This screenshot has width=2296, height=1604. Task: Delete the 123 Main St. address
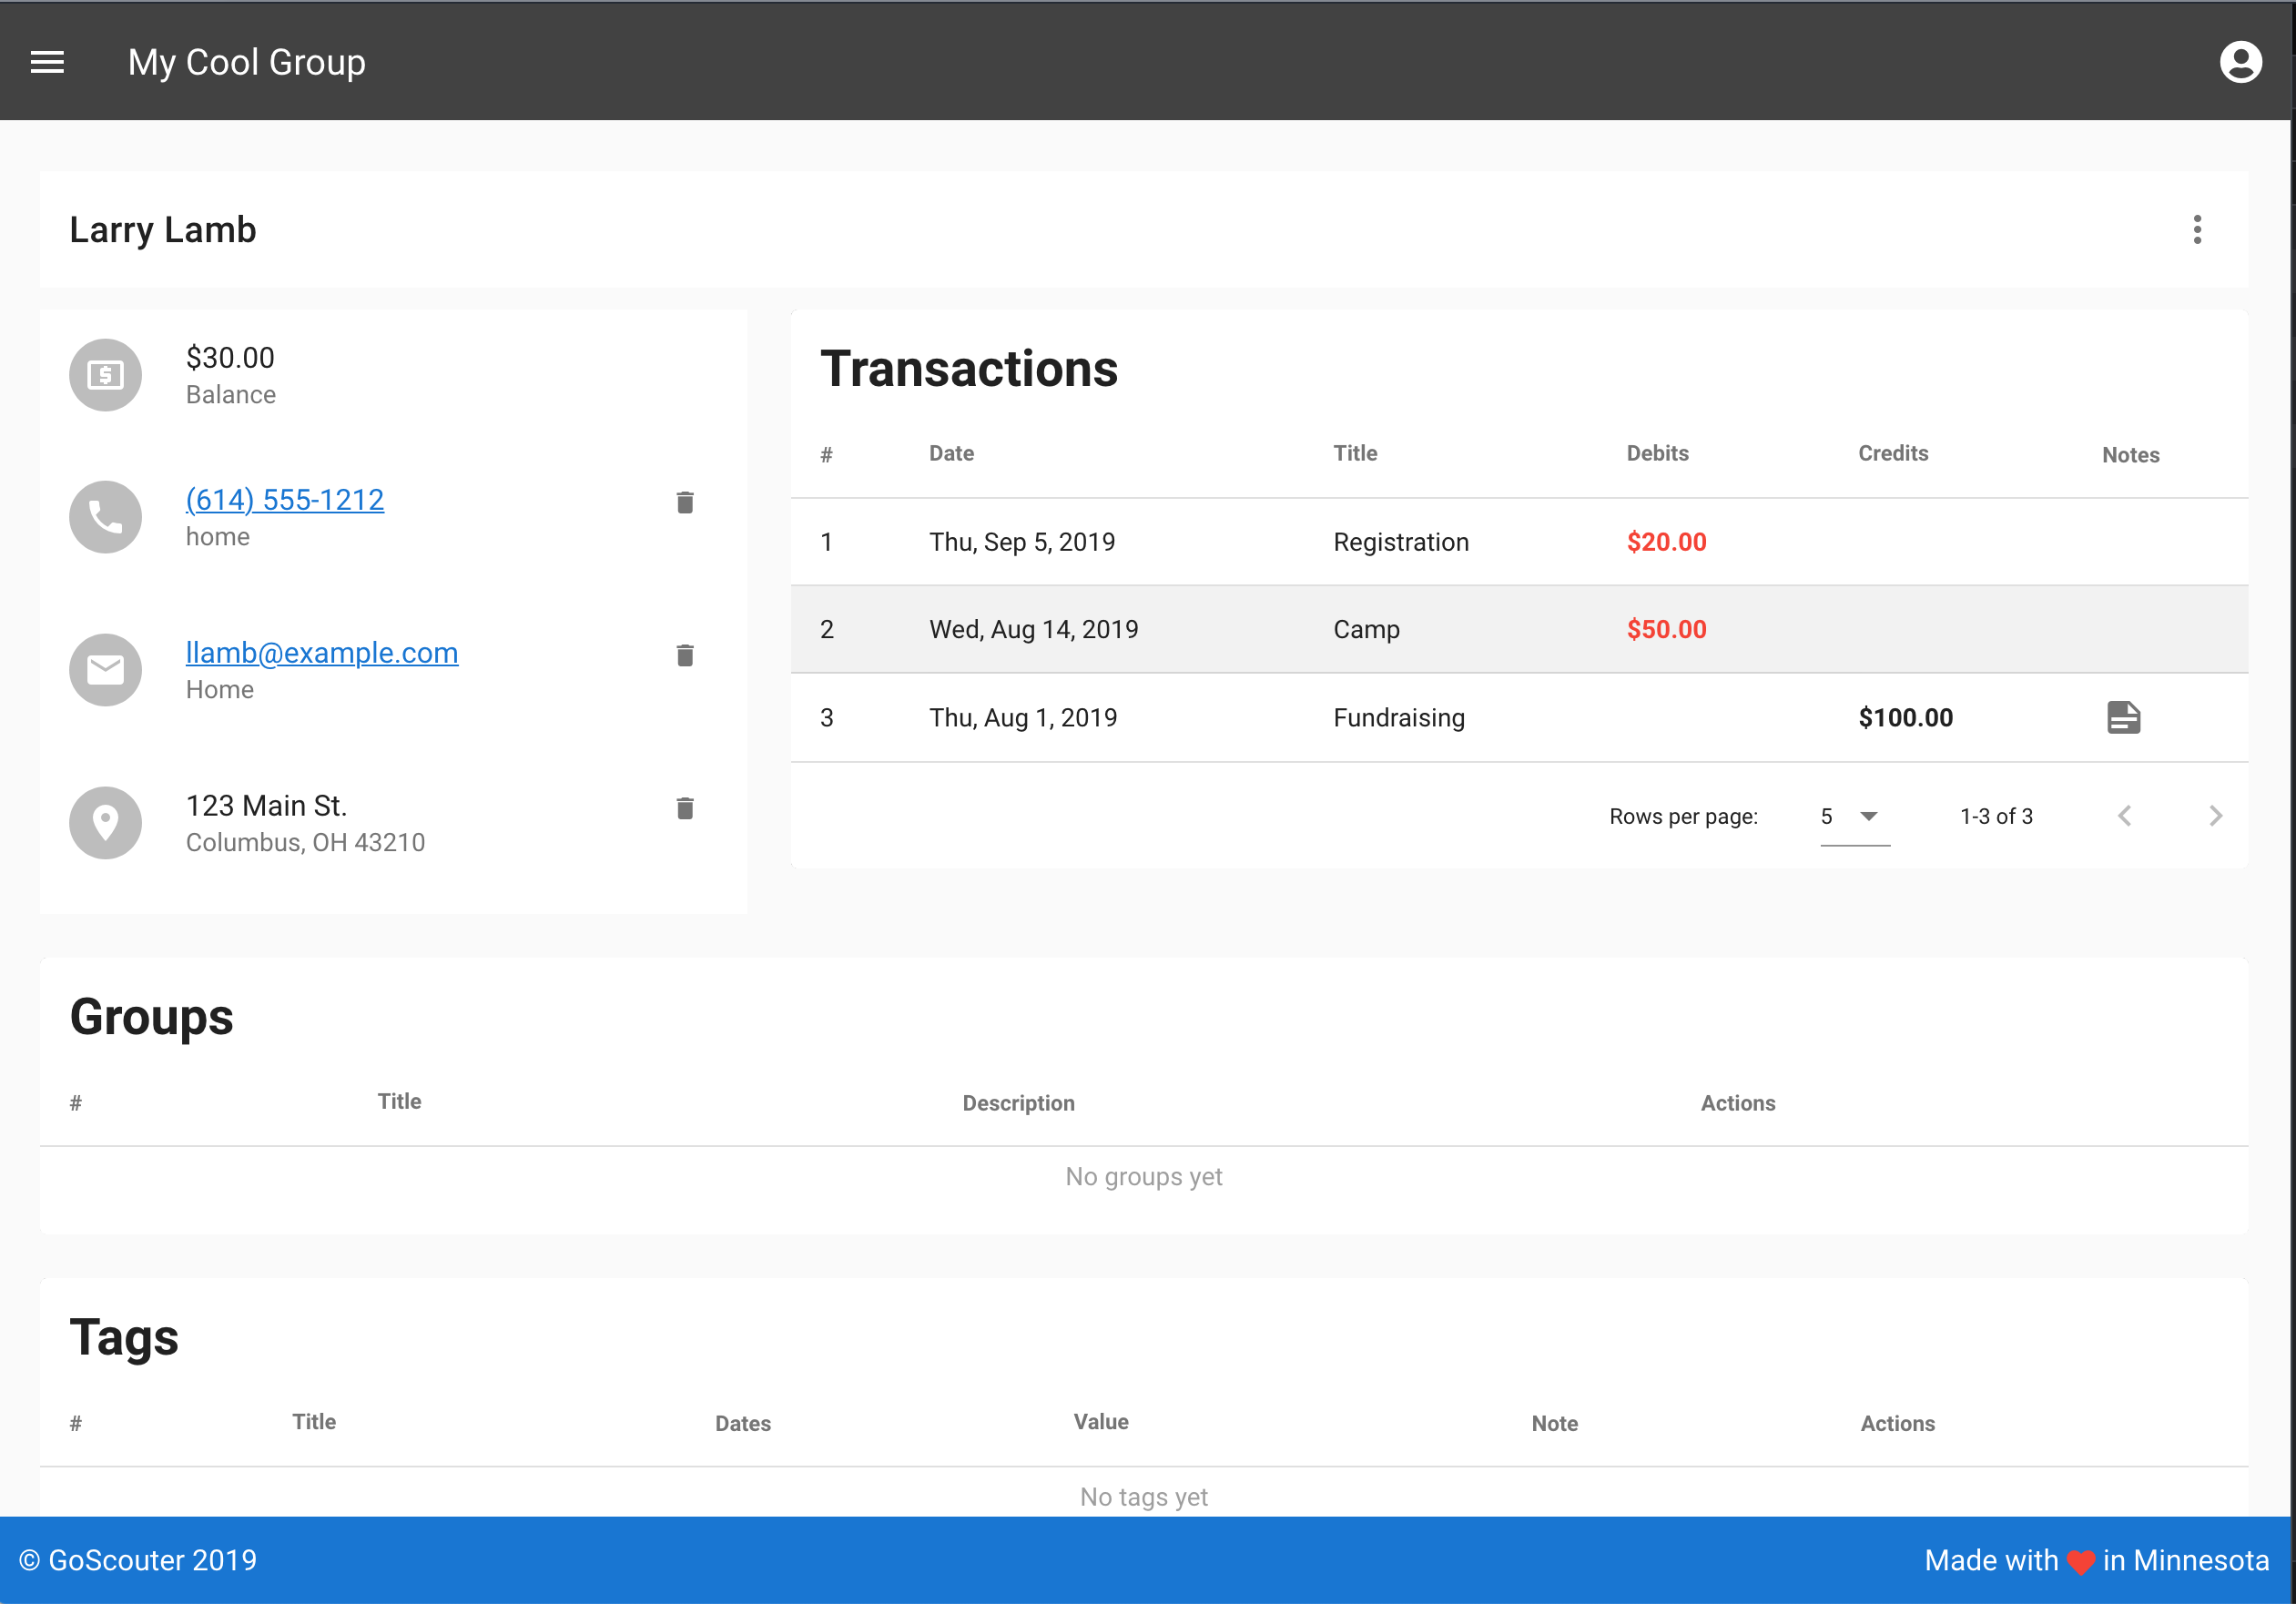click(x=685, y=808)
